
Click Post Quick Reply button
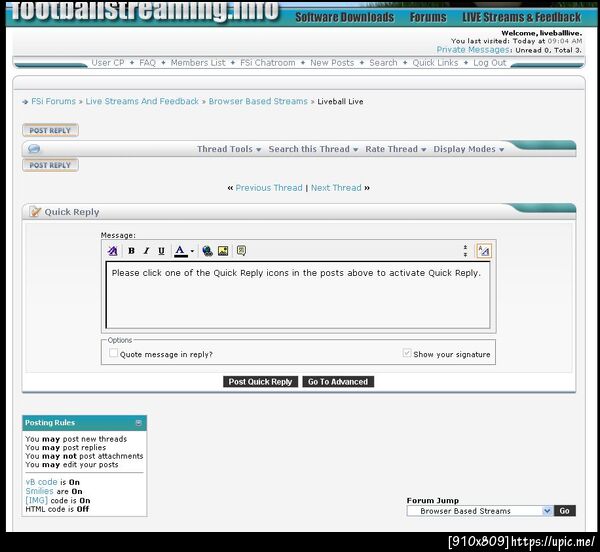pyautogui.click(x=260, y=382)
